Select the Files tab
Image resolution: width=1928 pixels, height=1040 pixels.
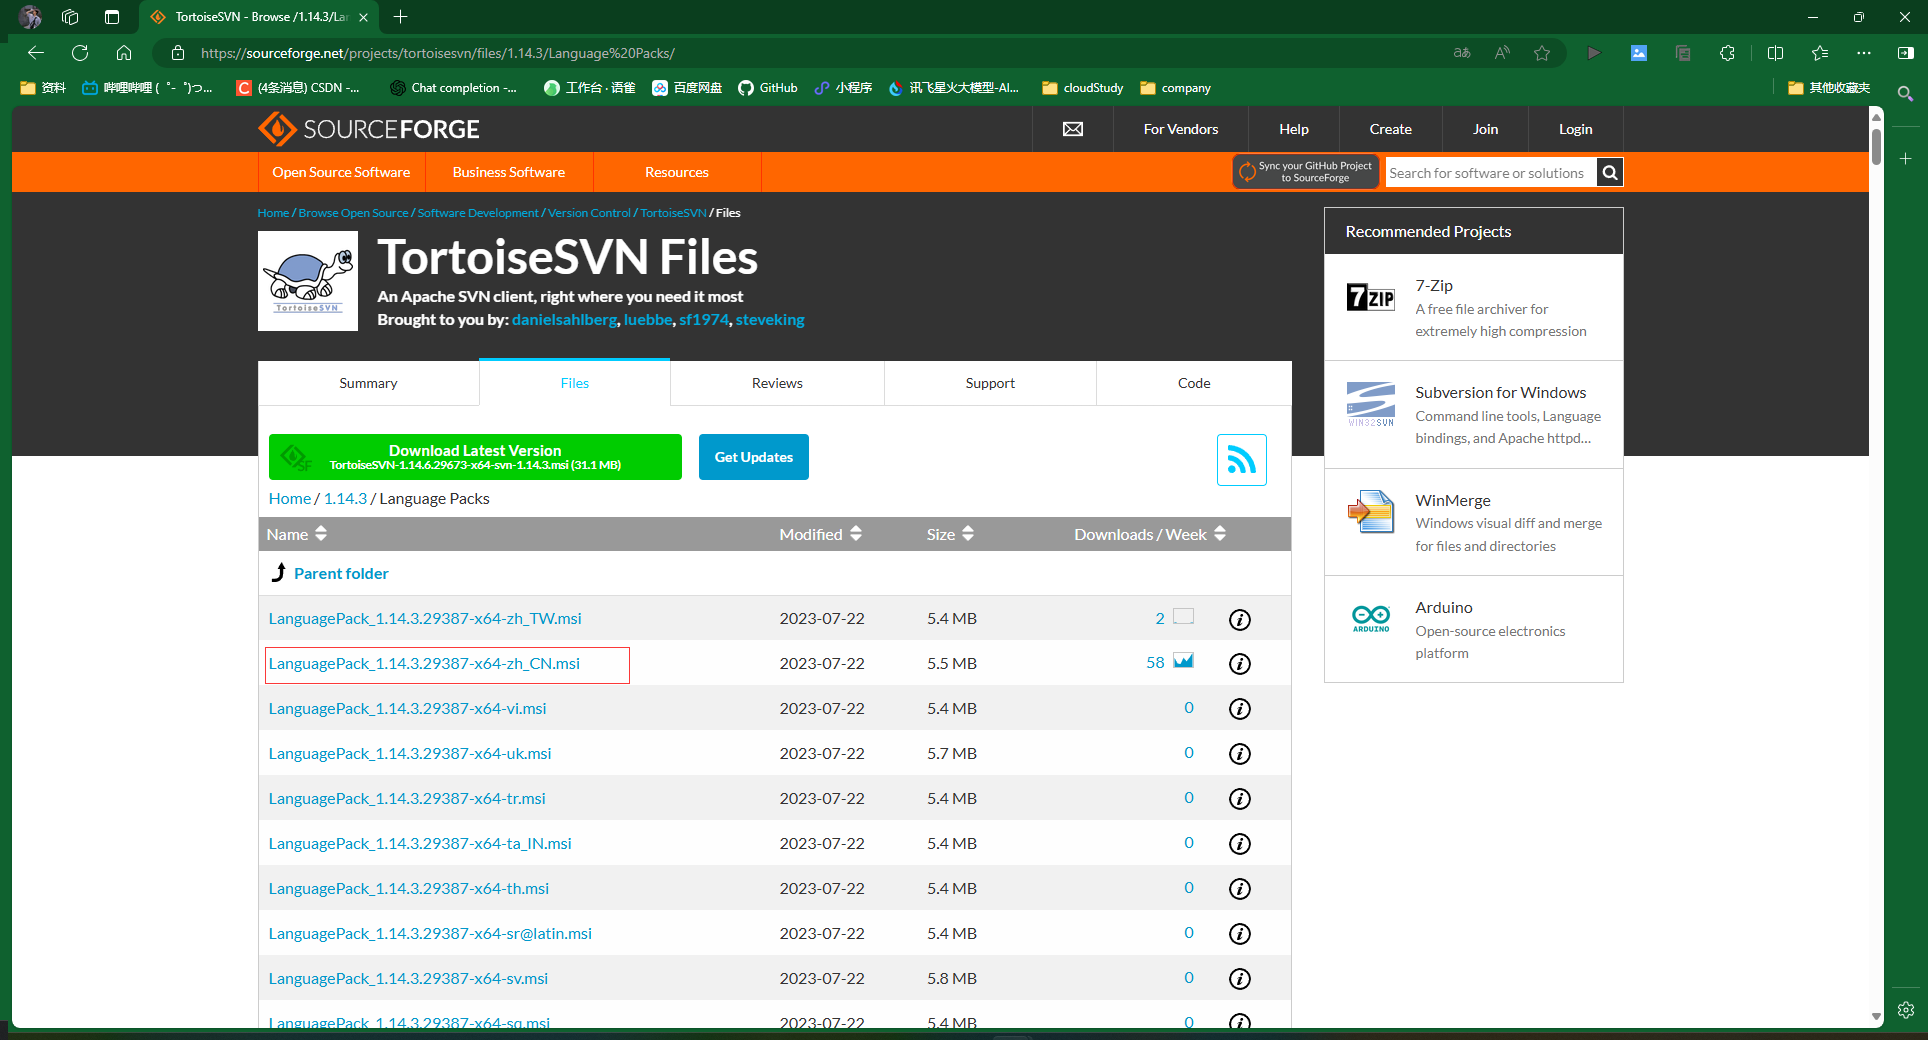[575, 383]
